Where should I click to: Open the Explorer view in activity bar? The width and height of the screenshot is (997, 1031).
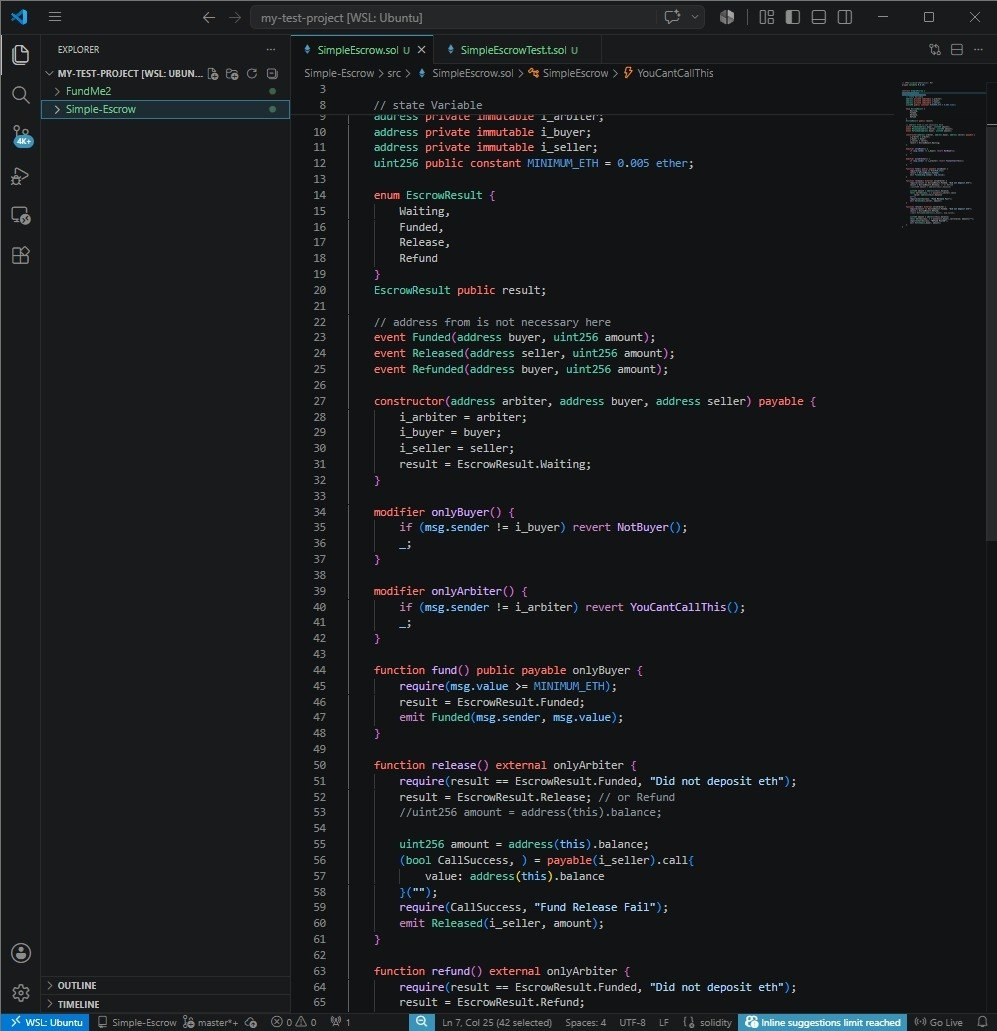[x=20, y=55]
